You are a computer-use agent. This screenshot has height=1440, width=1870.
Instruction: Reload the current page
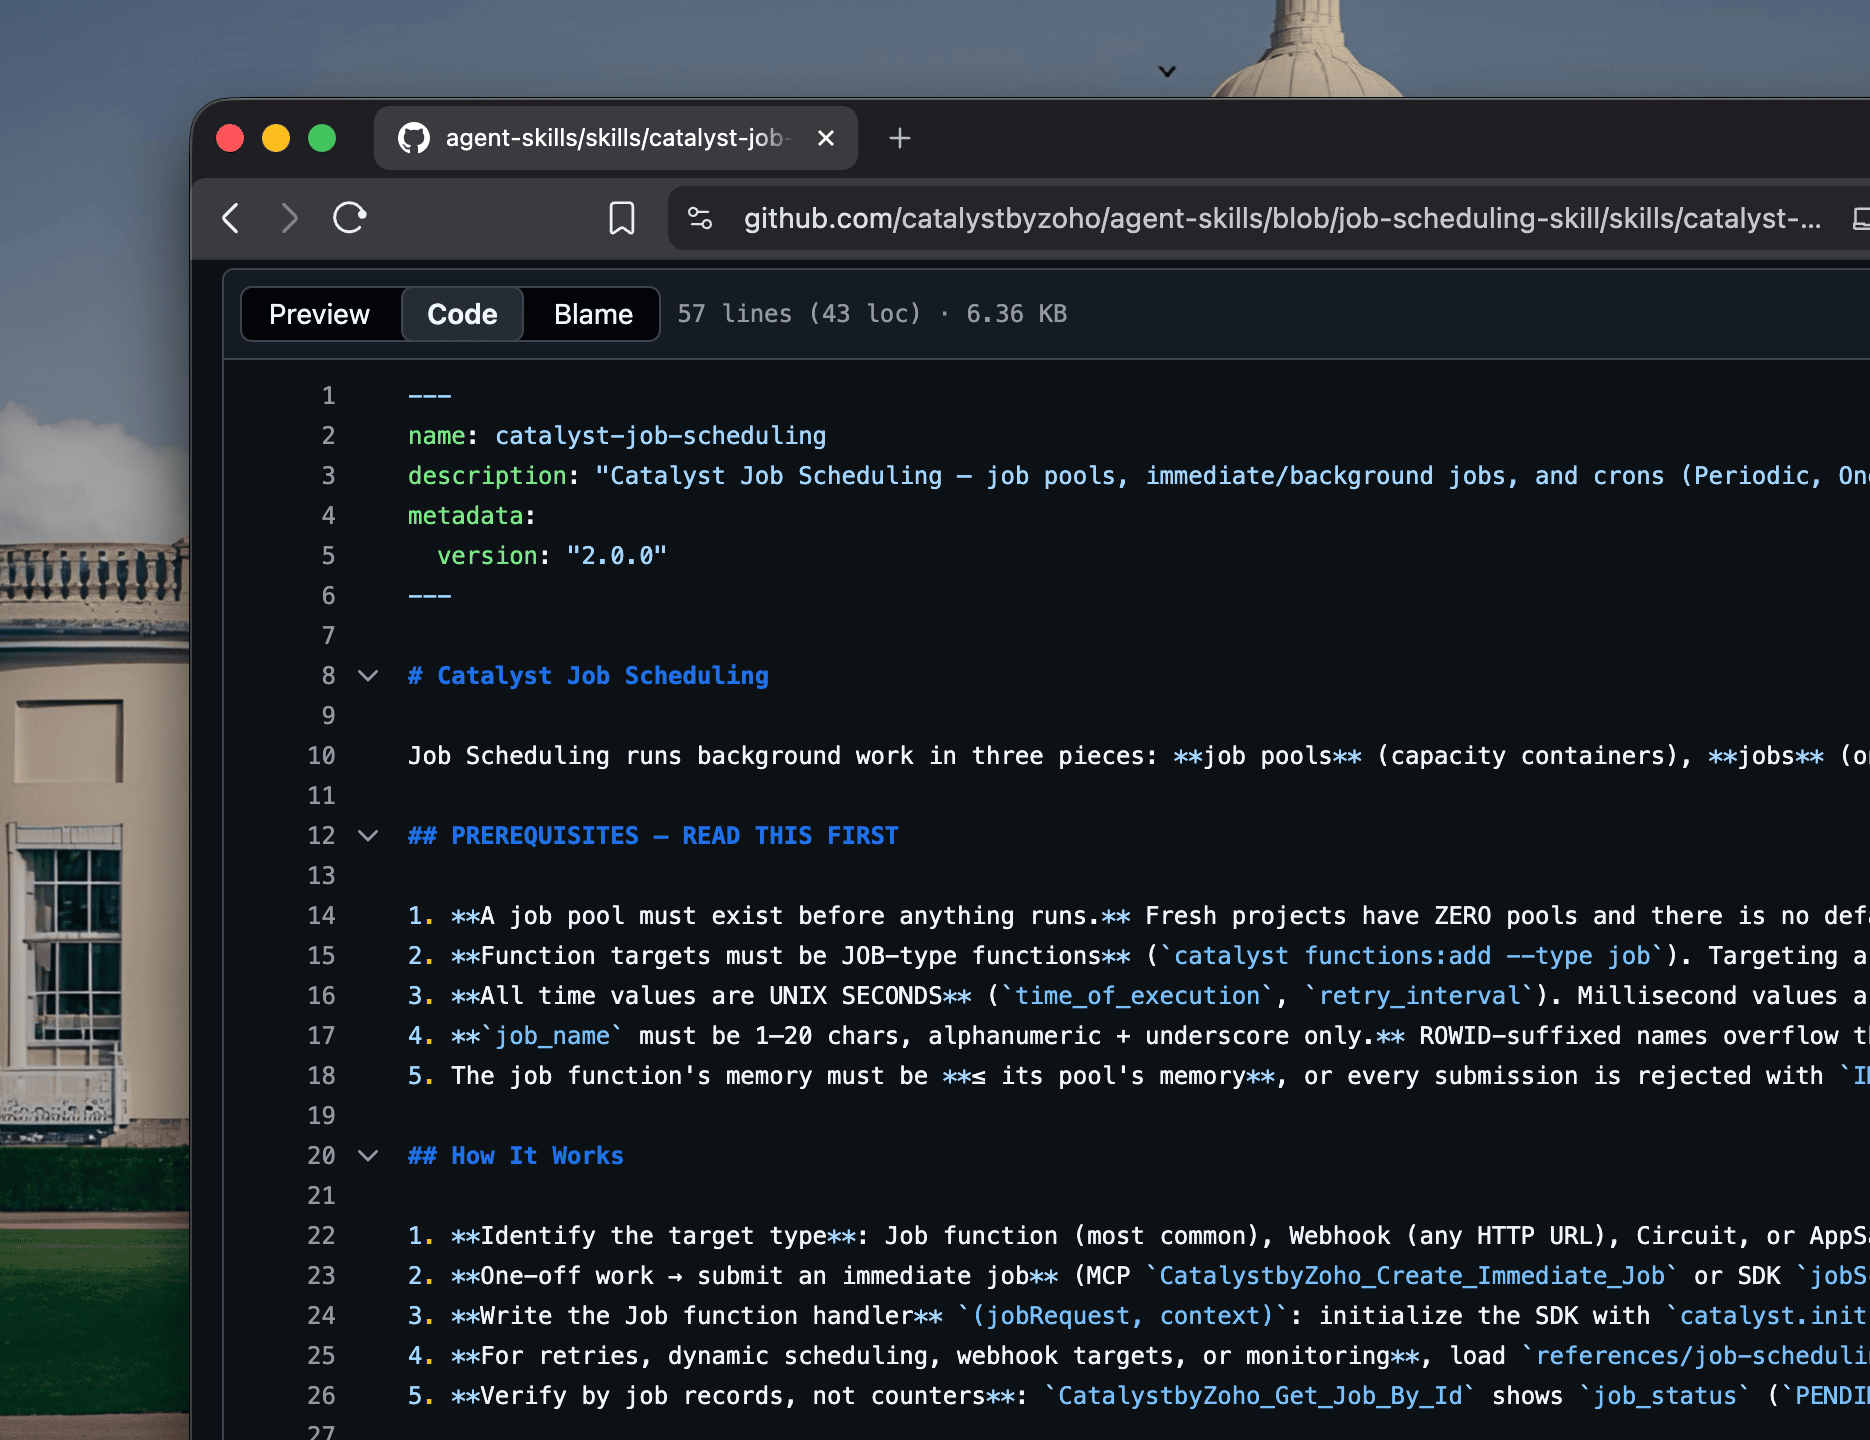pyautogui.click(x=350, y=218)
